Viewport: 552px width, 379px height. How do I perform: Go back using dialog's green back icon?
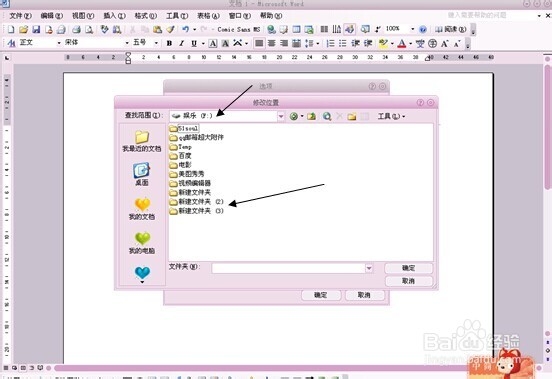click(293, 116)
